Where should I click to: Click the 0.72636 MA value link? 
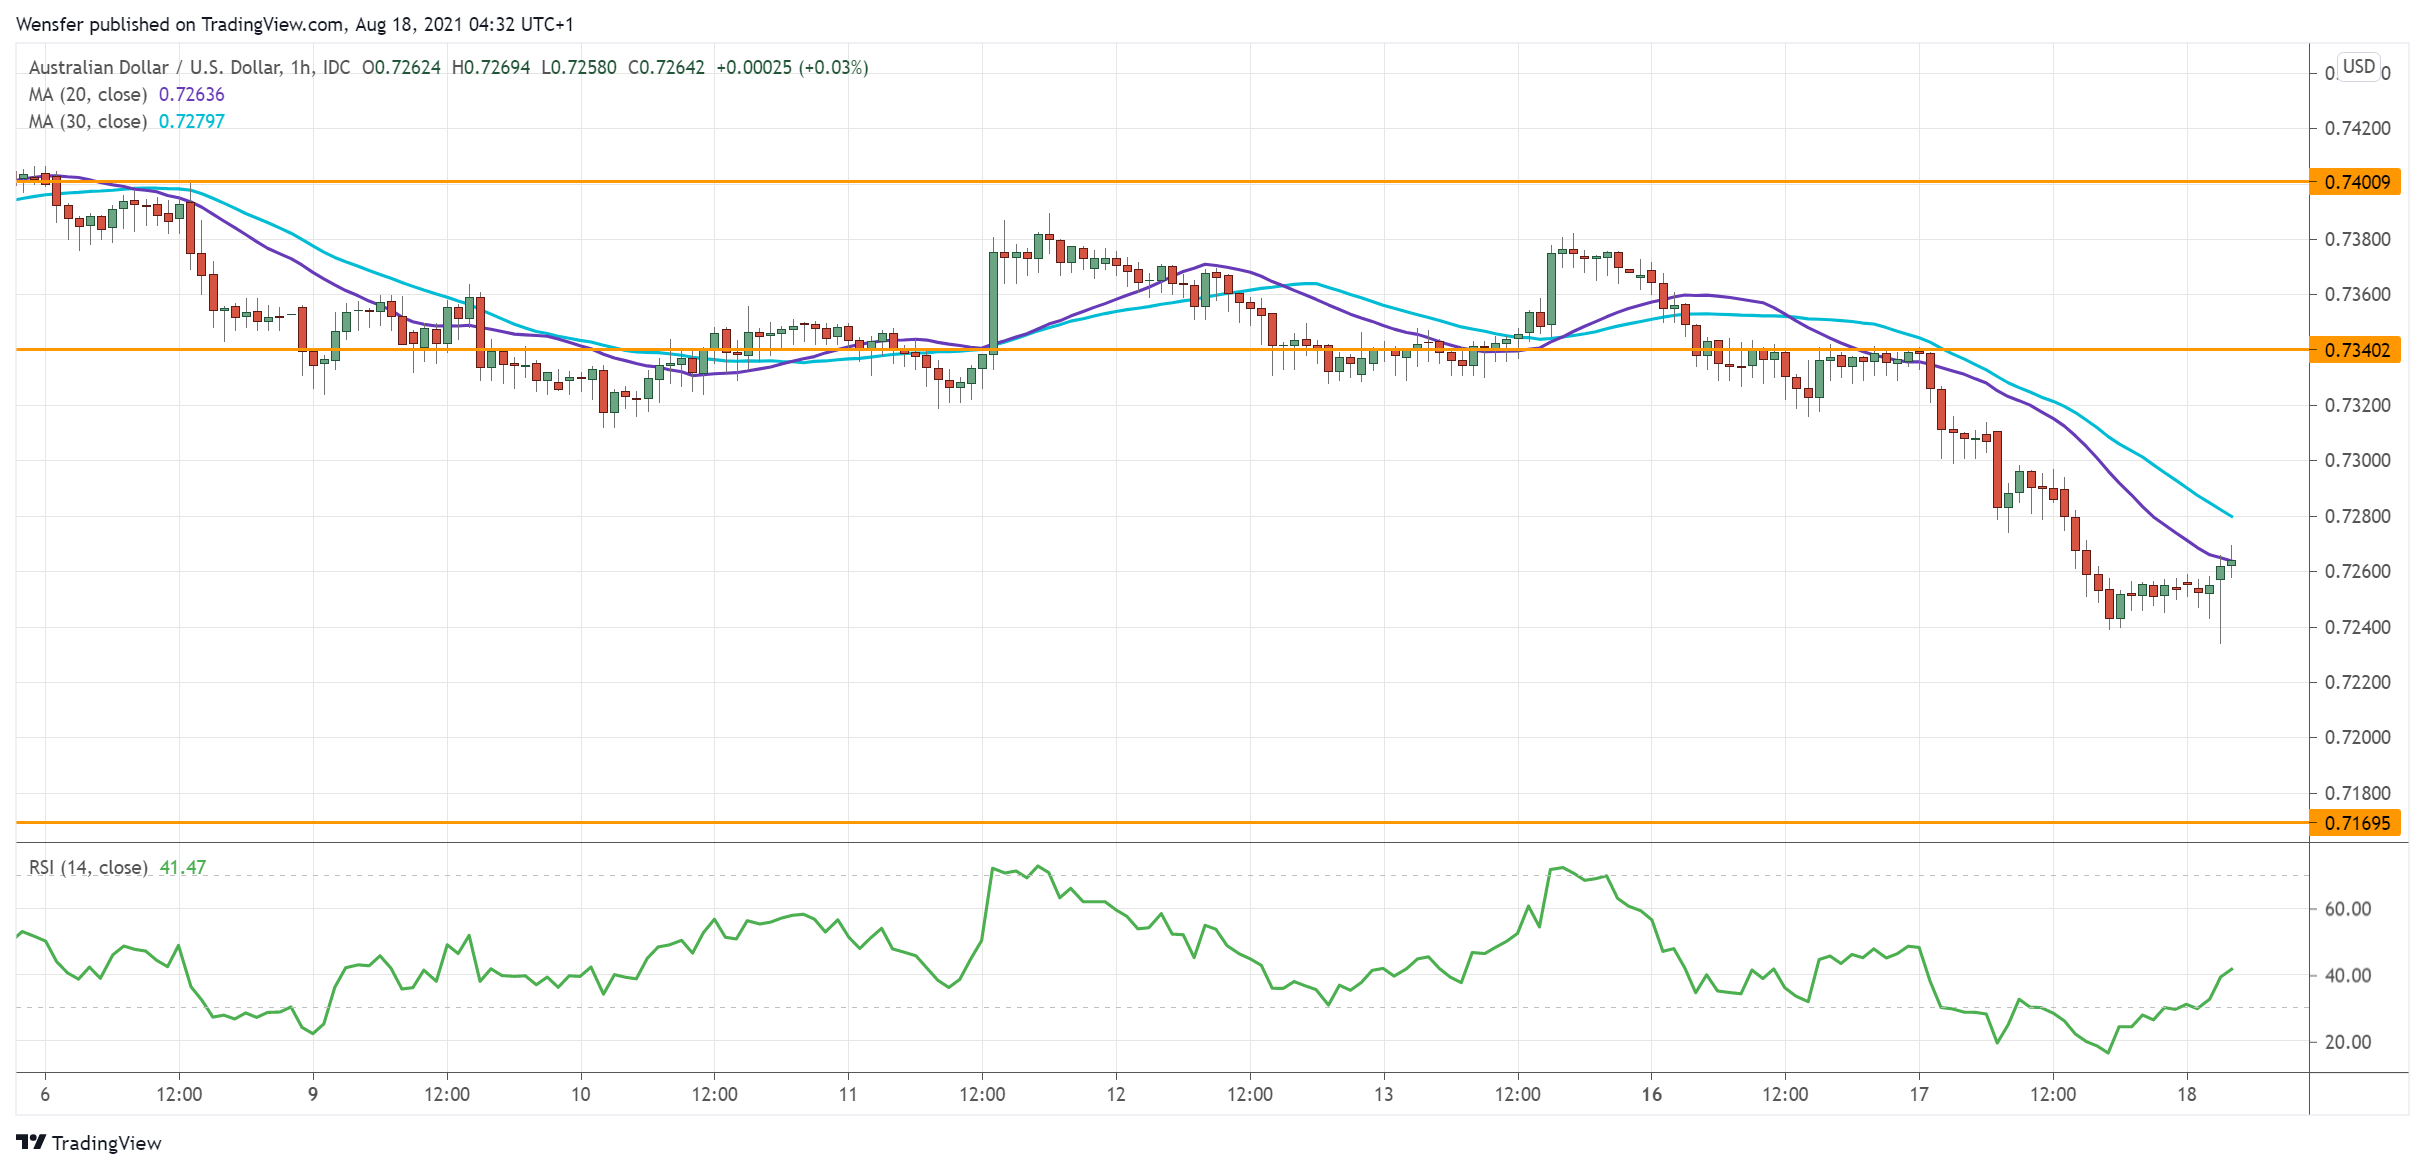[192, 94]
